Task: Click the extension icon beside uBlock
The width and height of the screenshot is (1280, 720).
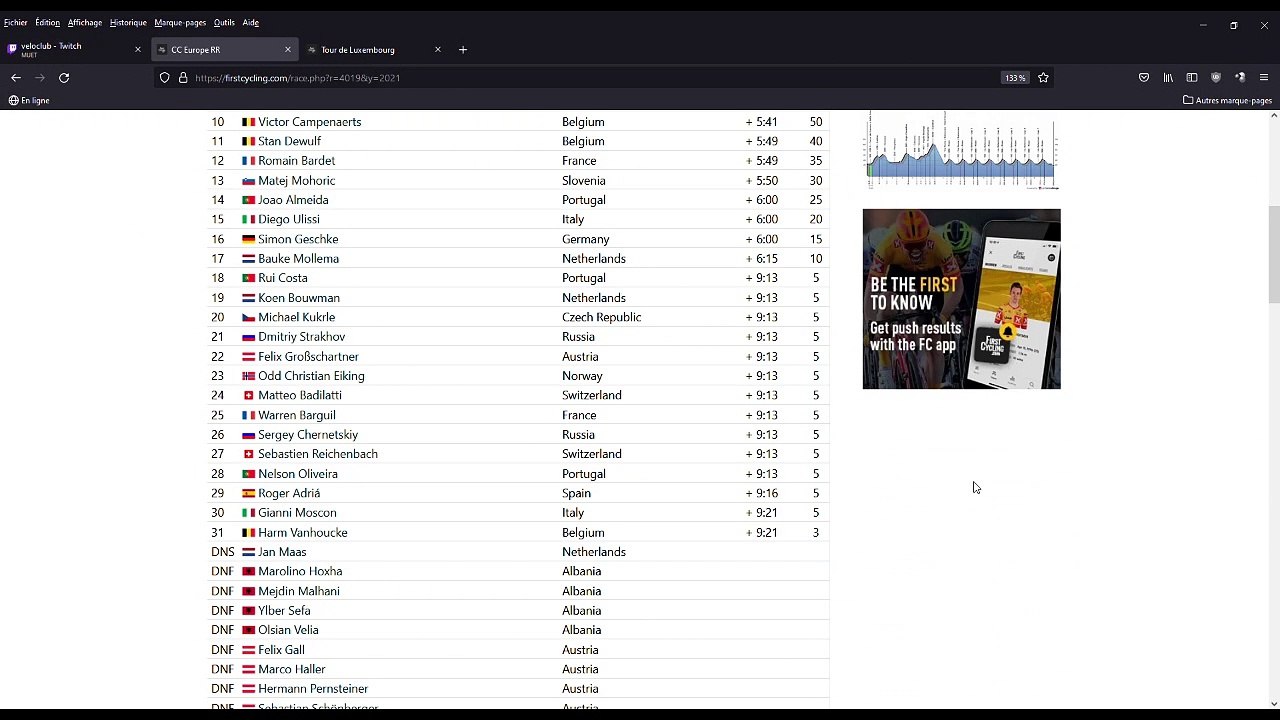Action: point(1240,77)
